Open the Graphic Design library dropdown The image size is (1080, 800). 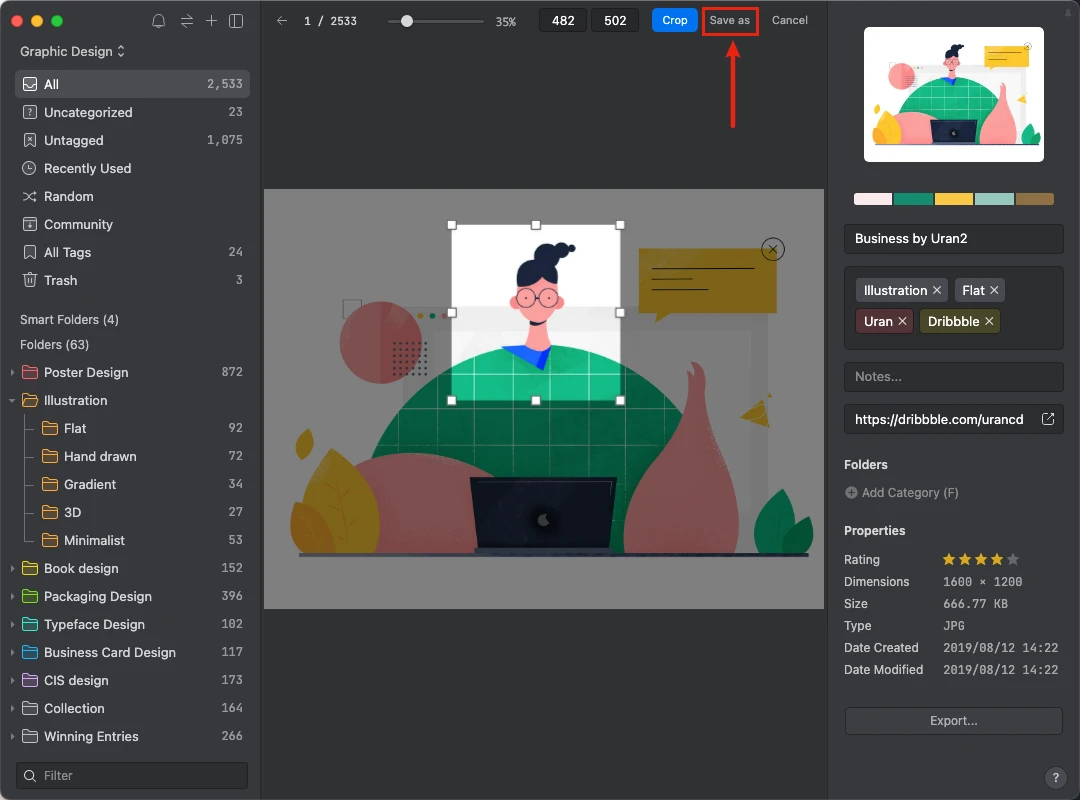coord(73,51)
